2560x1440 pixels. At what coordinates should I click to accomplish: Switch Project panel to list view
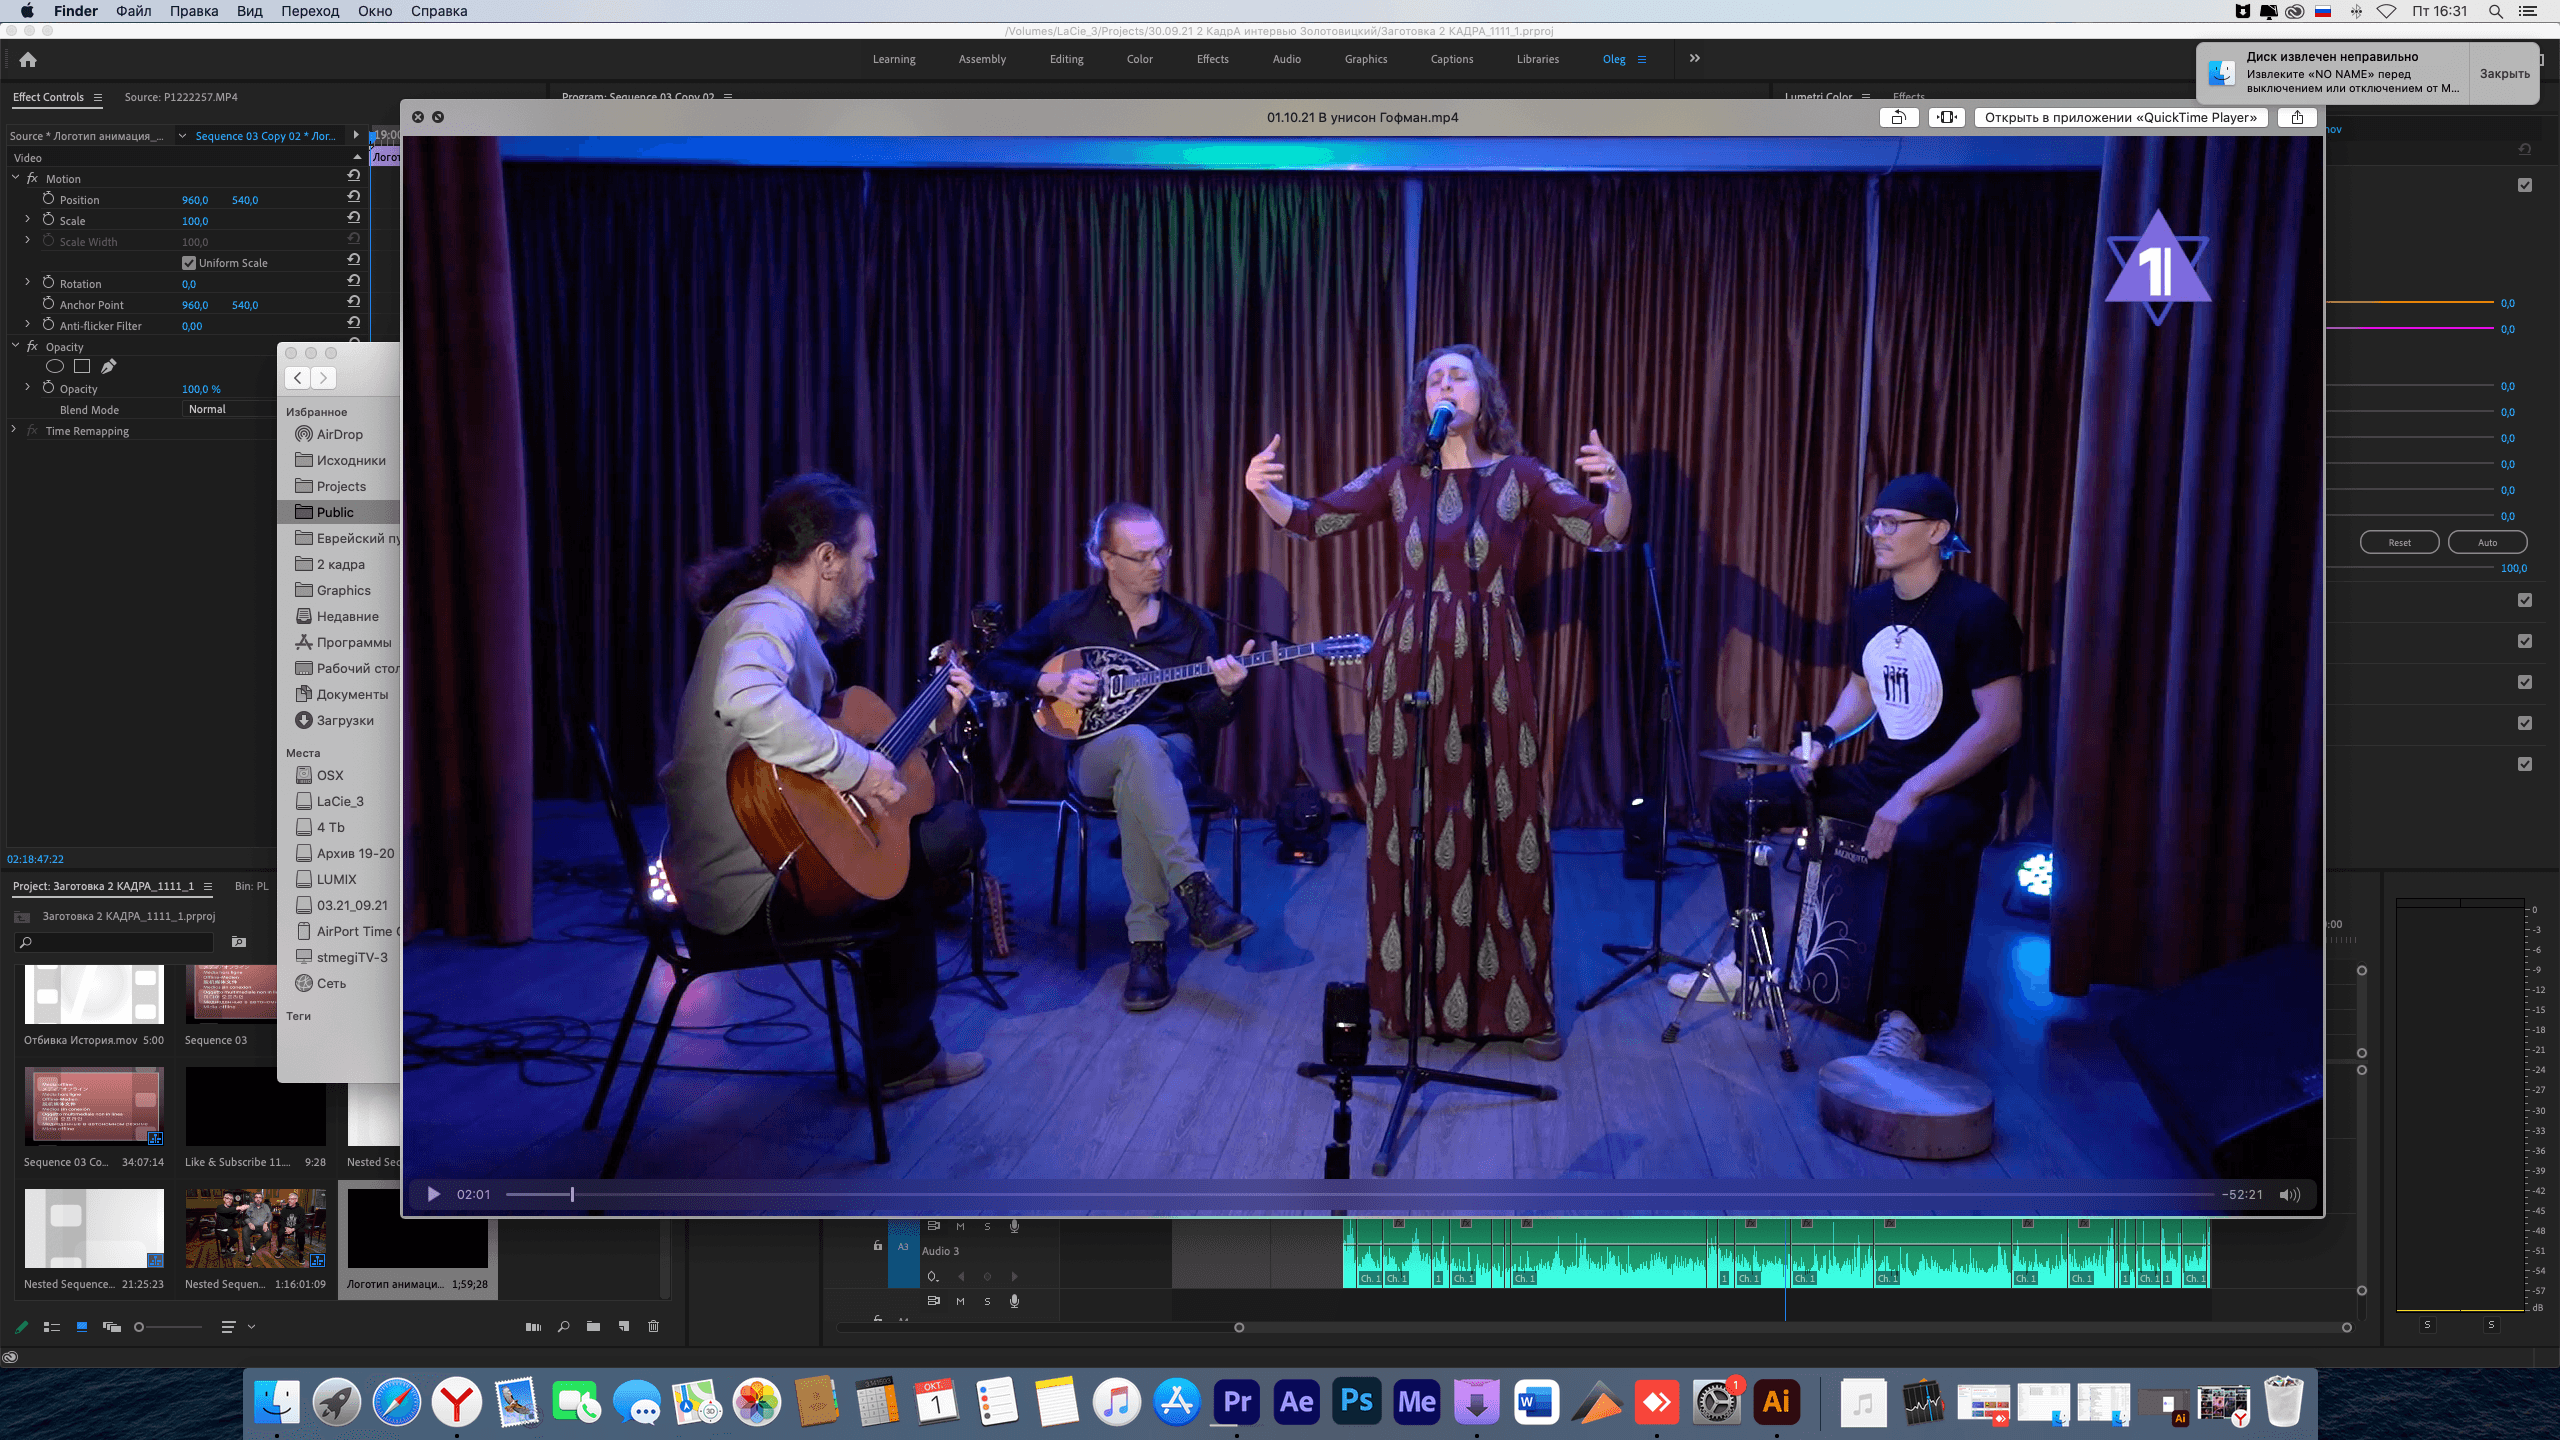pos(52,1326)
